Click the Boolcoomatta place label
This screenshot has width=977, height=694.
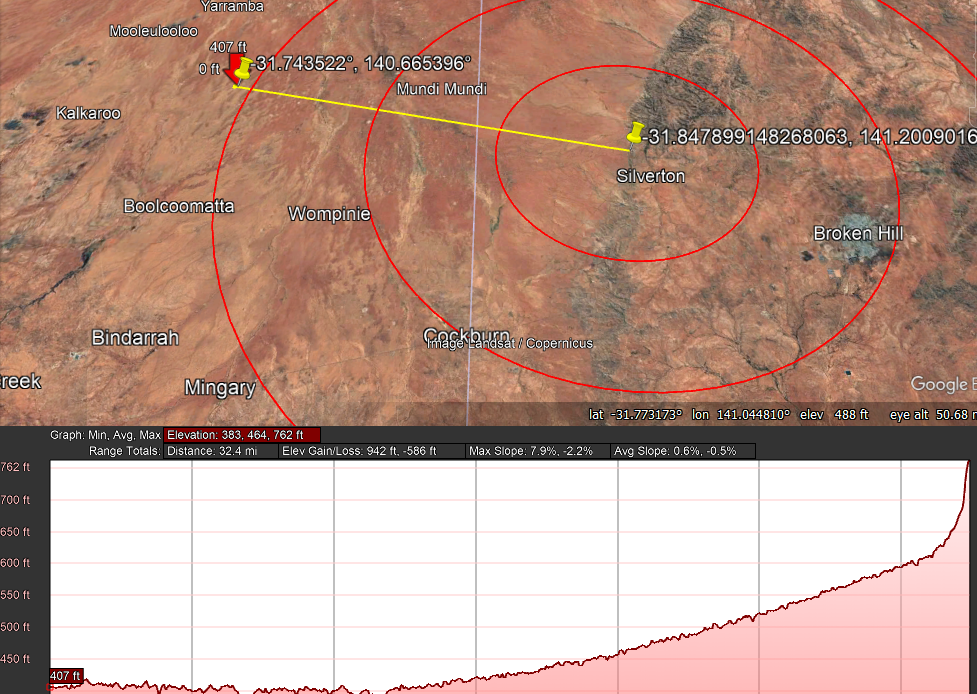coord(178,206)
